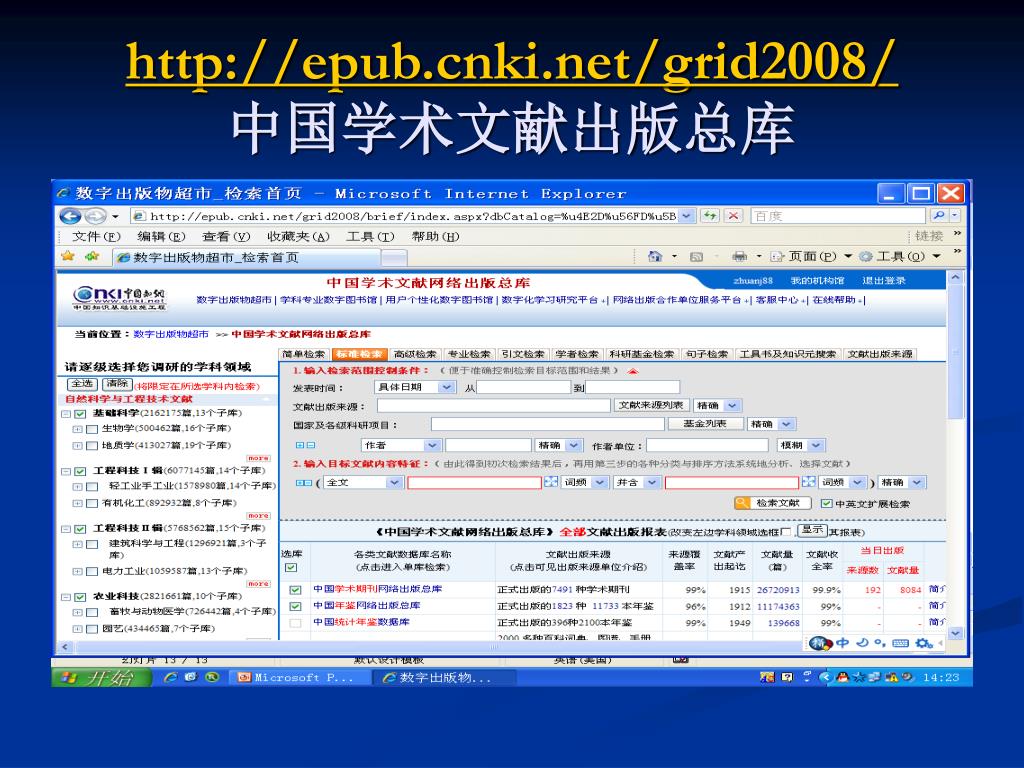The height and width of the screenshot is (768, 1024).
Task: Uncheck the 中国学术期刊网络出版总库 checkbox
Action: pos(295,590)
